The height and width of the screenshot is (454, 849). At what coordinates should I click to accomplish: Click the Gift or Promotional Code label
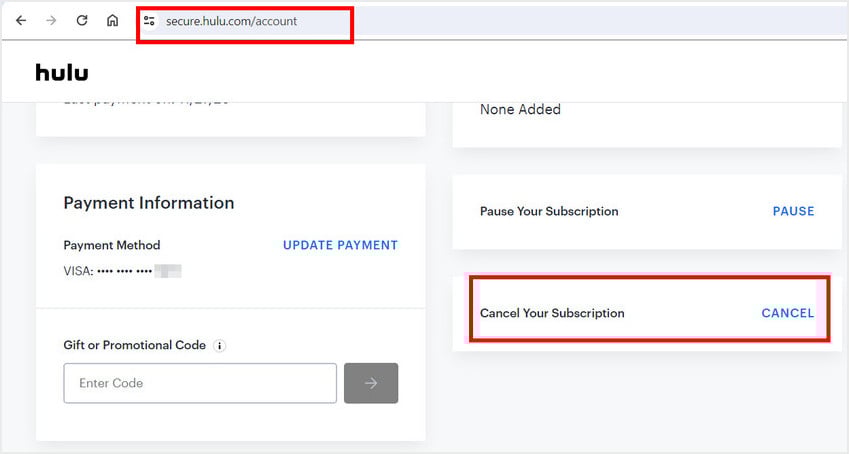click(x=134, y=345)
